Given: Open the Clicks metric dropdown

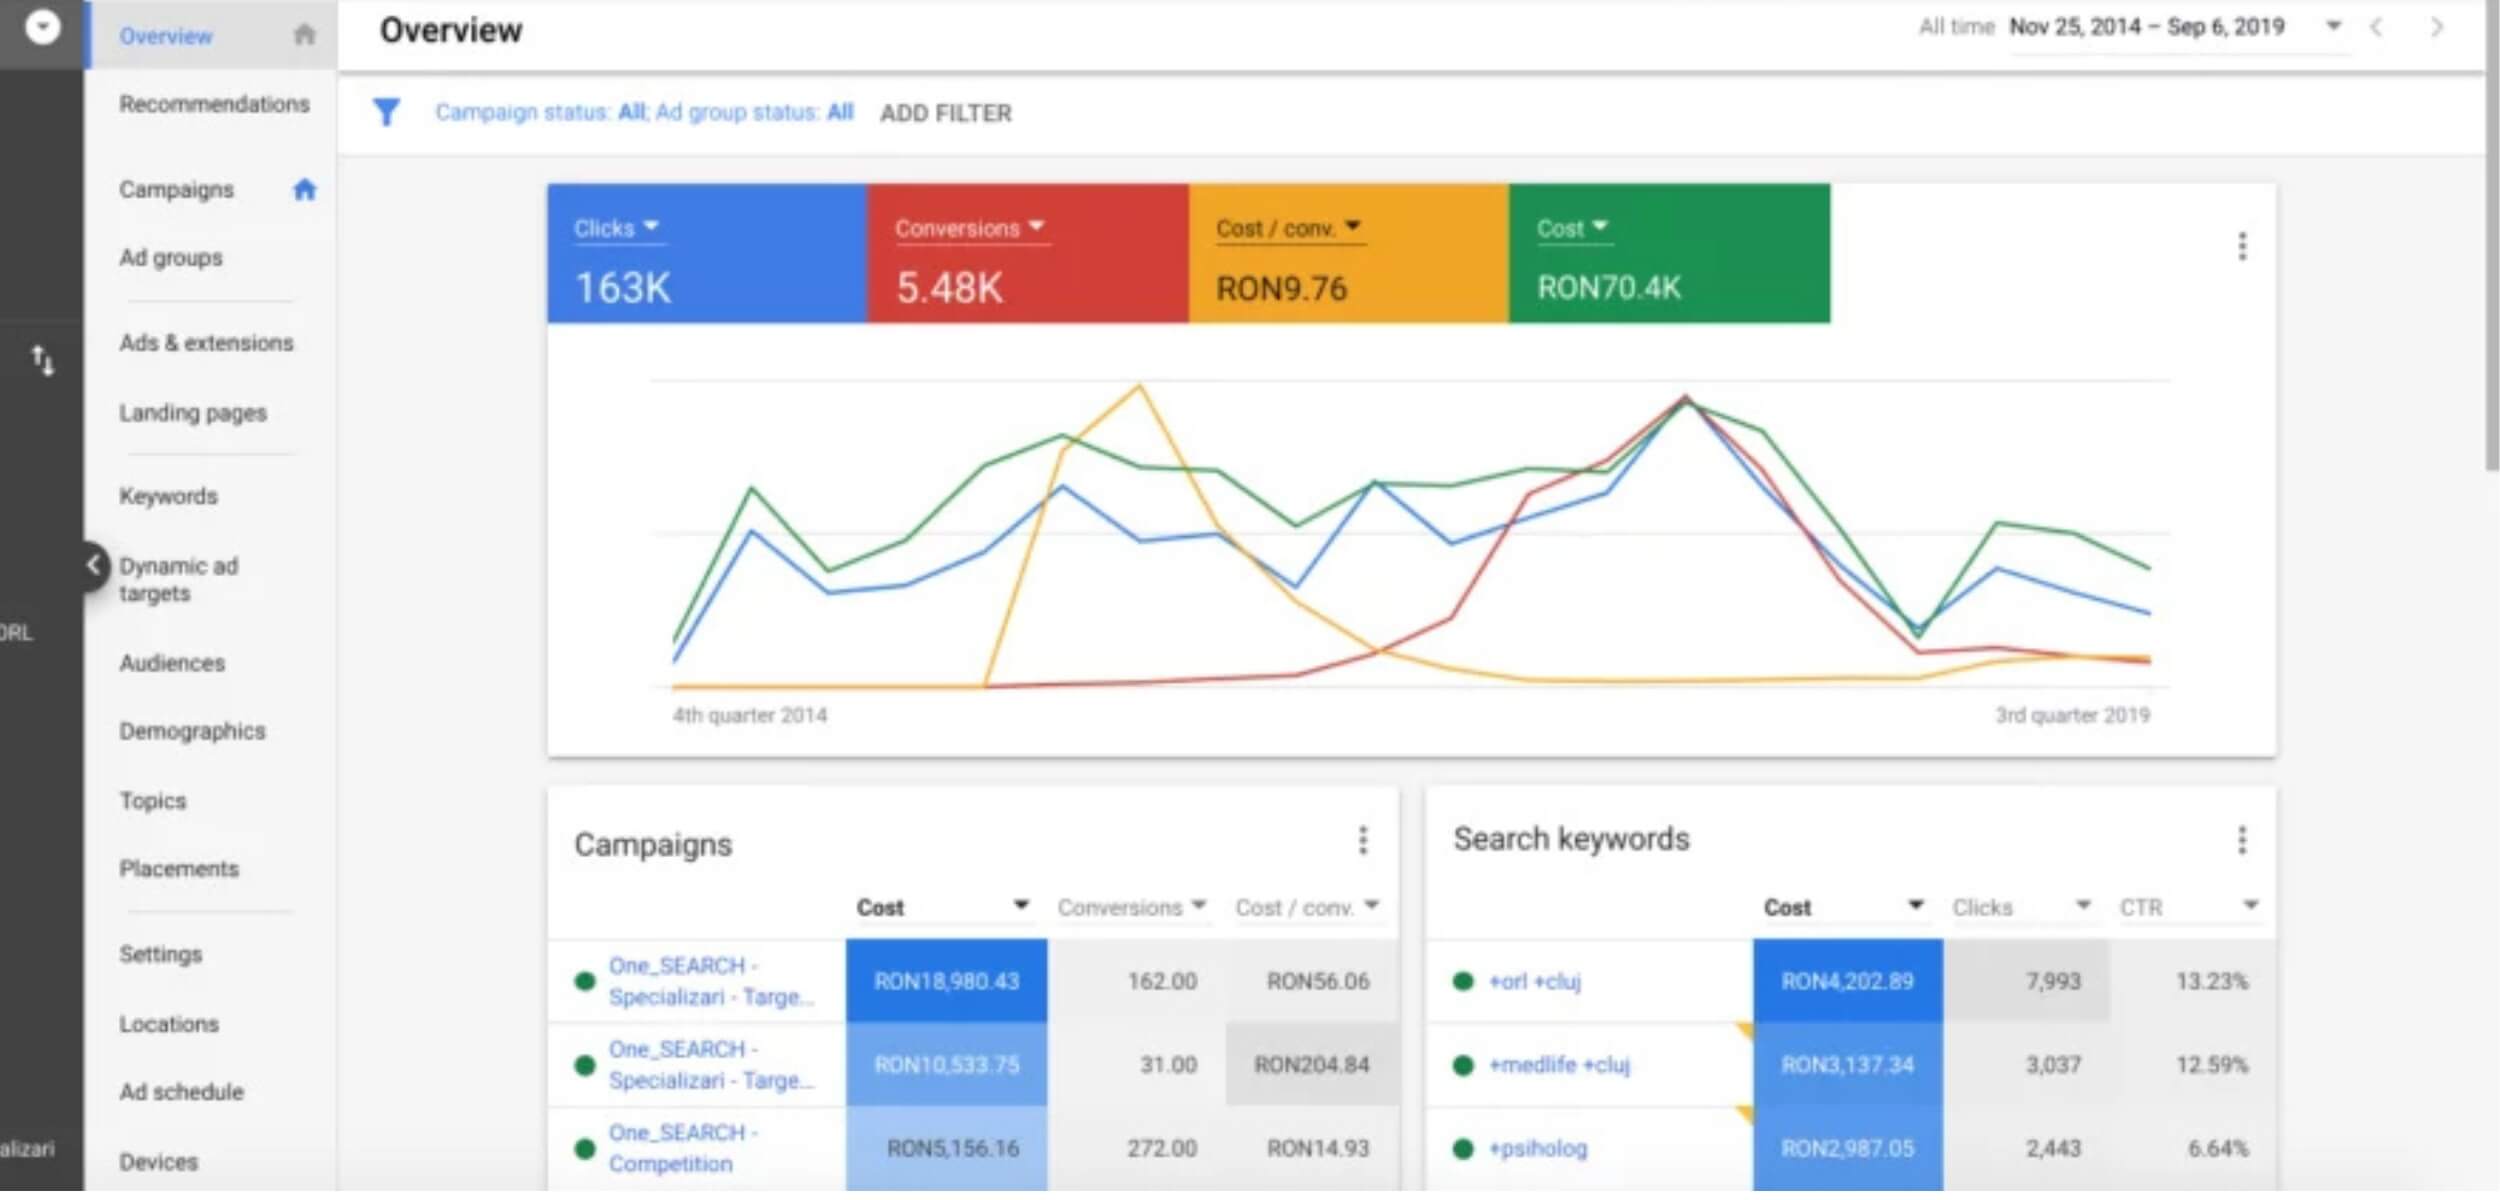Looking at the screenshot, I should (x=616, y=229).
